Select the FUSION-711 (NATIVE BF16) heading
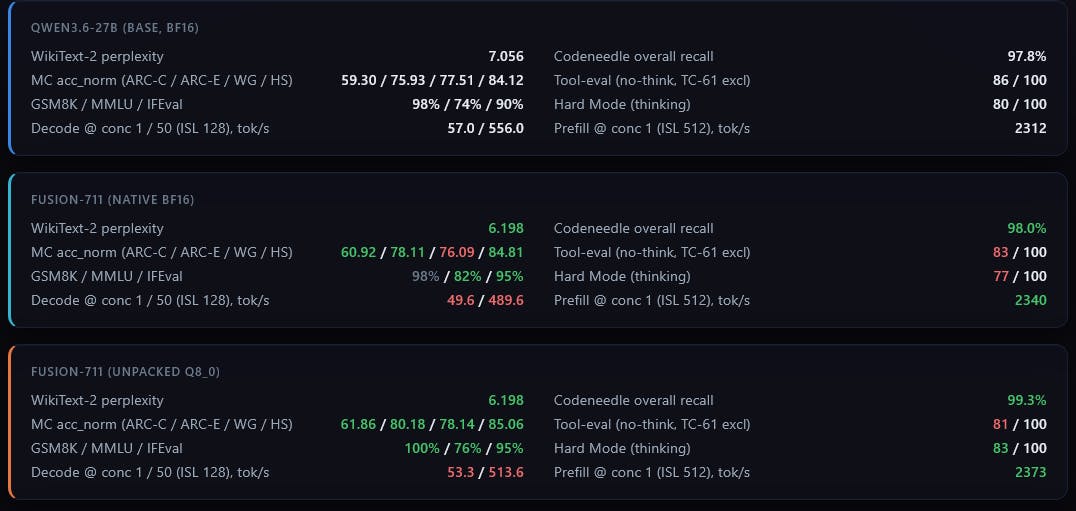The image size is (1076, 511). click(113, 200)
